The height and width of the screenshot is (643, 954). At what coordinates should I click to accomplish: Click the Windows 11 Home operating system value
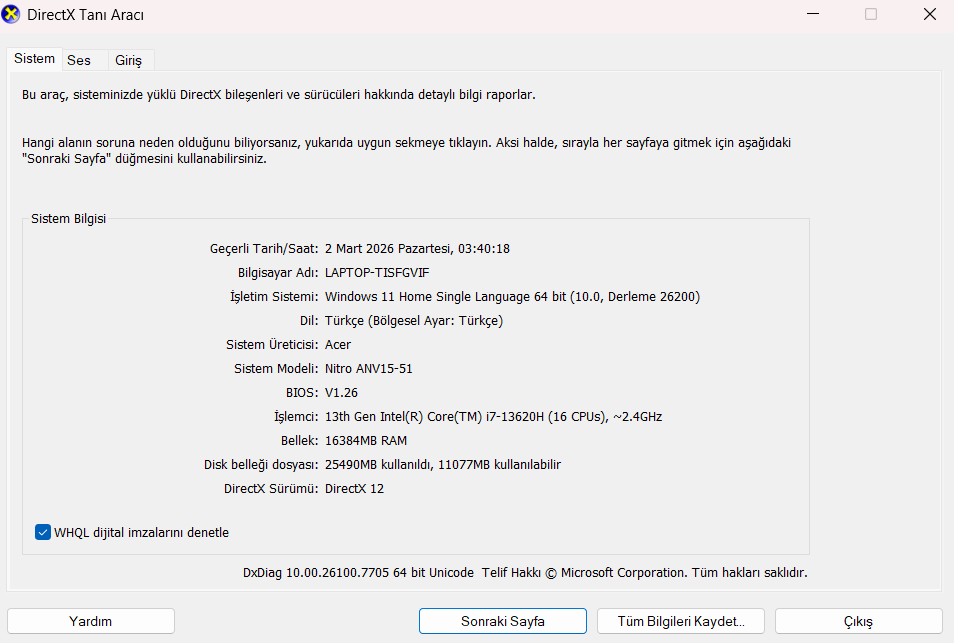(x=512, y=296)
